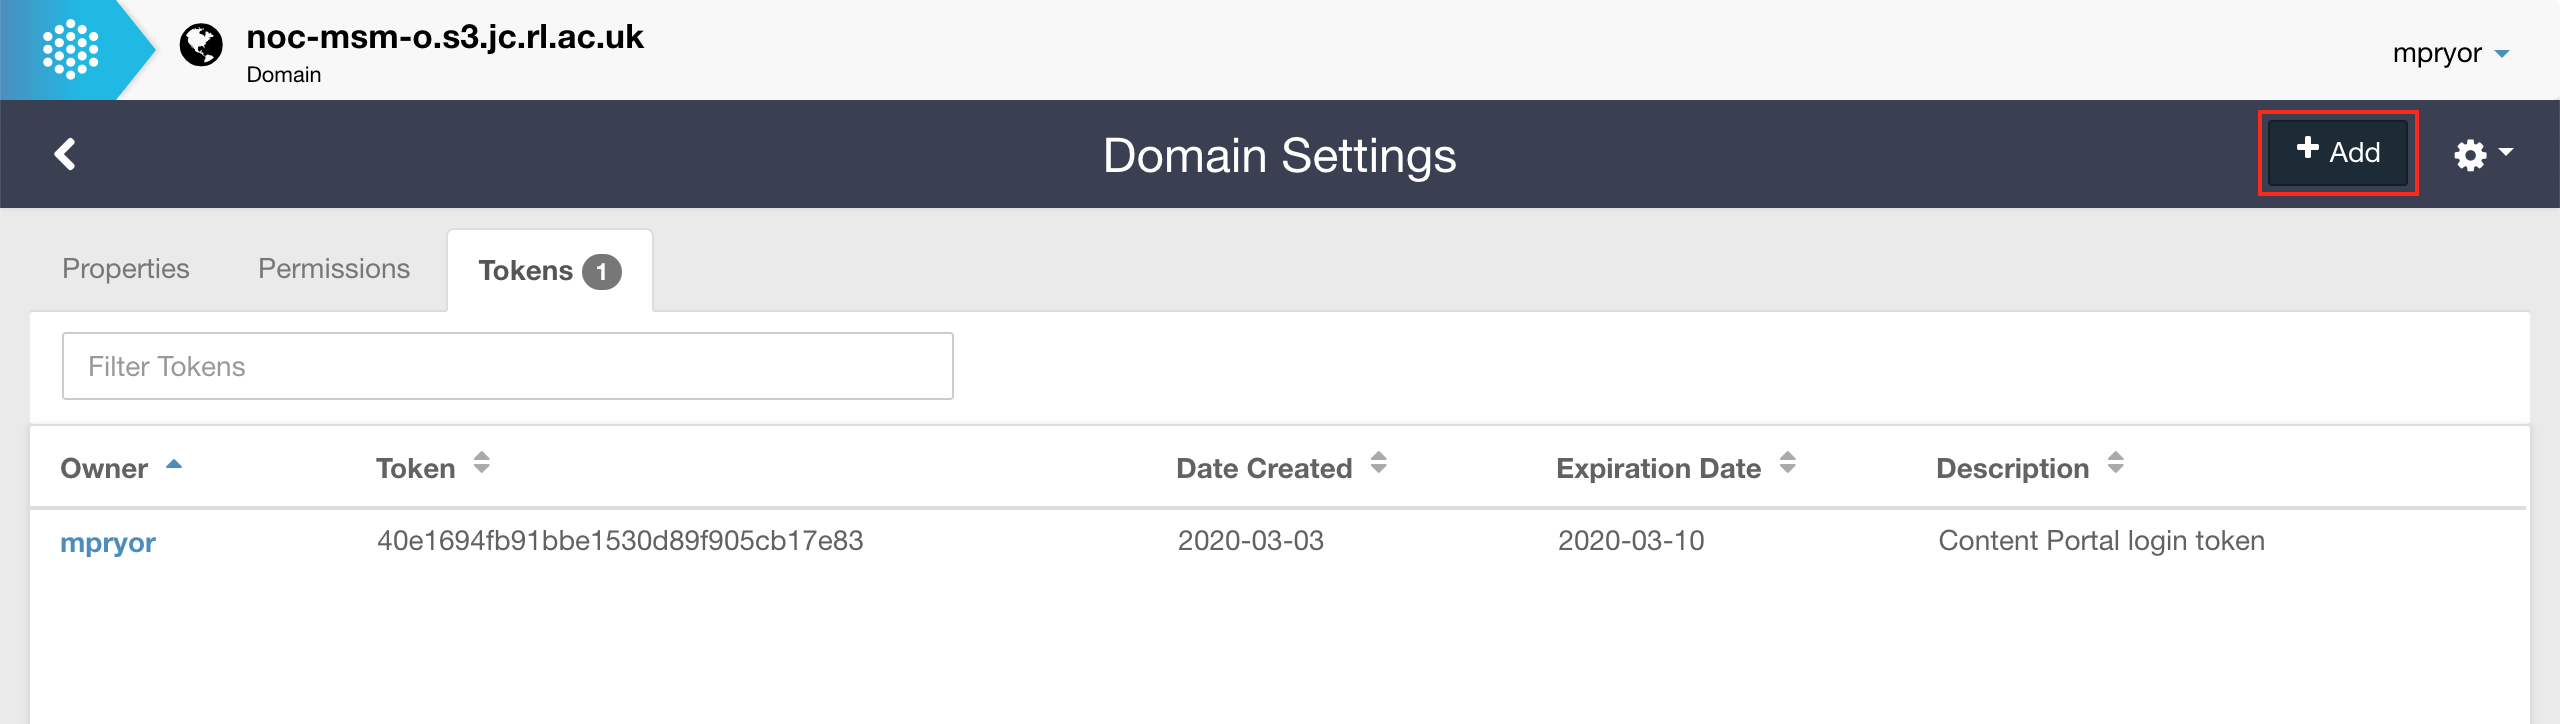Click the Token column sort arrows
Screen dimensions: 2560x724
(x=481, y=463)
